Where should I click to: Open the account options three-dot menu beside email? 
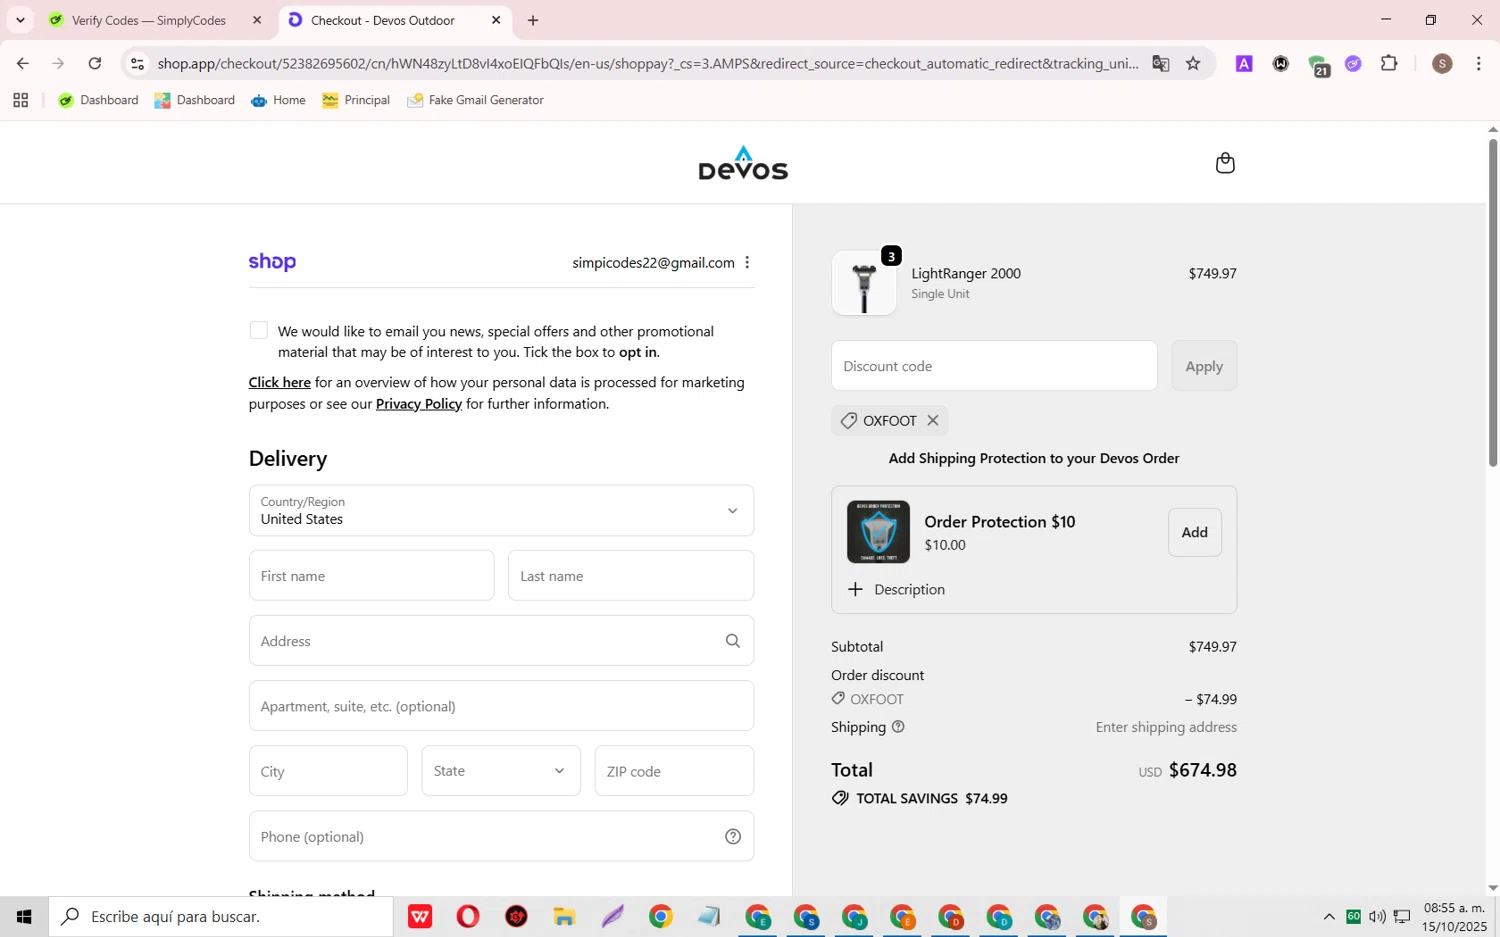pos(747,262)
